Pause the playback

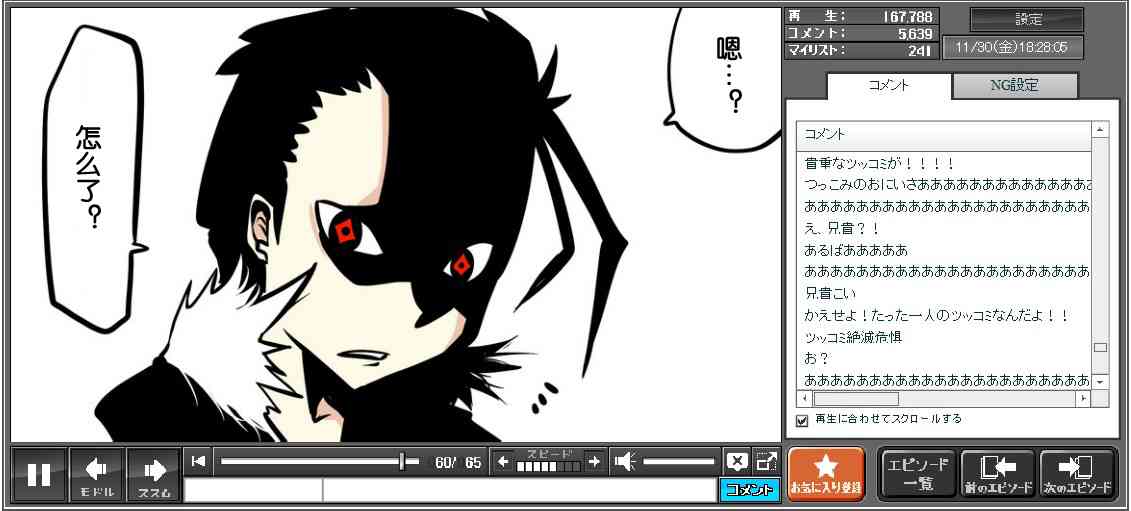39,474
